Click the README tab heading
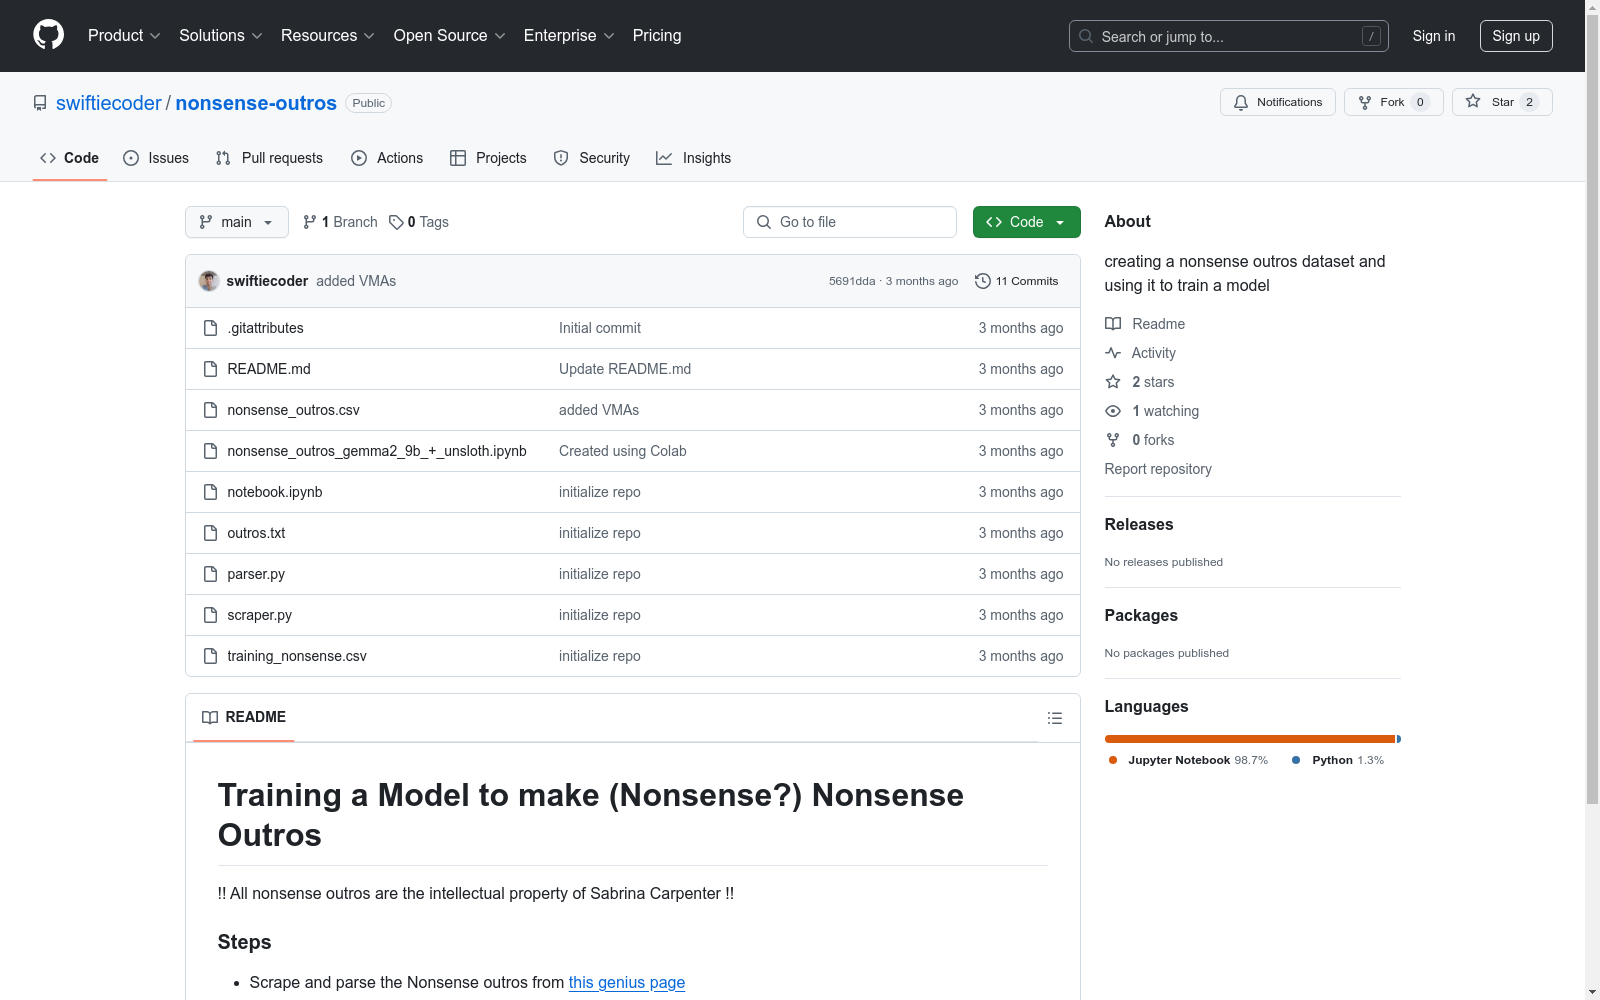 pyautogui.click(x=244, y=717)
